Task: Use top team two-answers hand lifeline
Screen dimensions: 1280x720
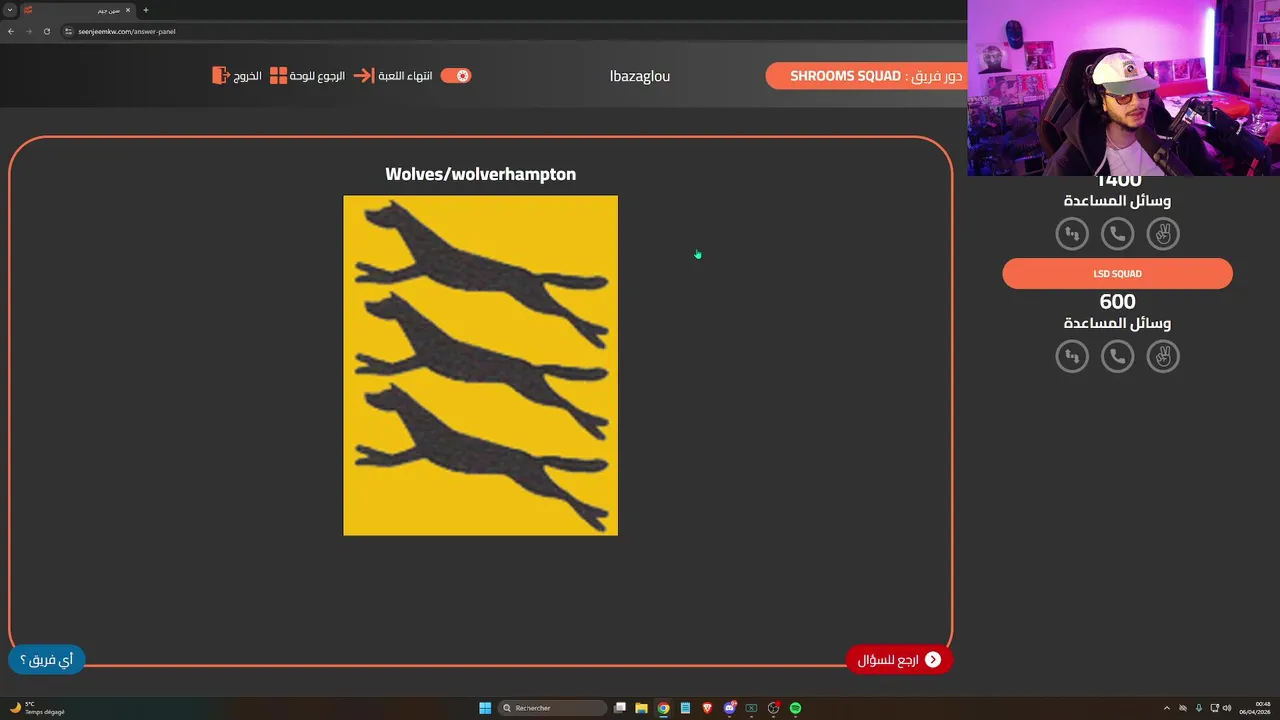Action: pyautogui.click(x=1163, y=234)
